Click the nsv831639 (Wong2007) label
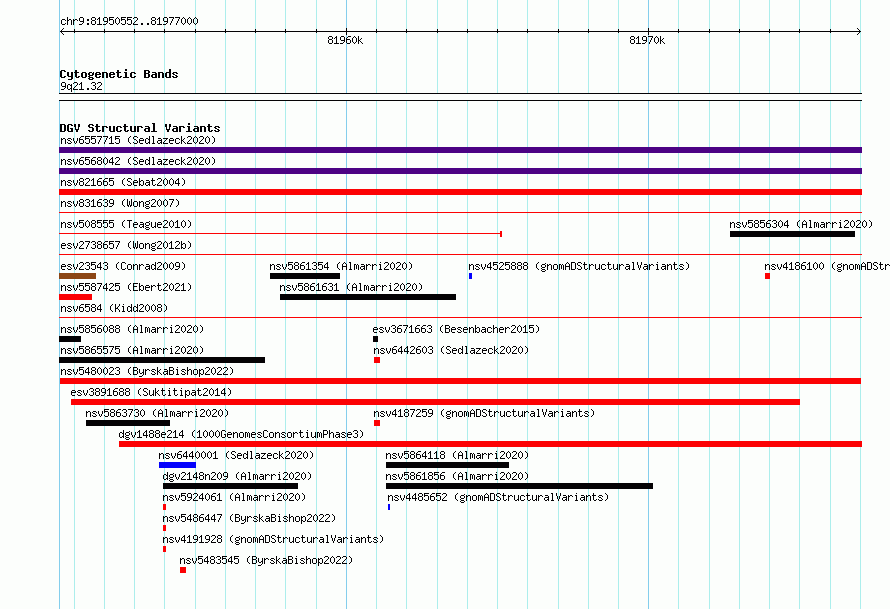This screenshot has height=609, width=890. click(120, 203)
